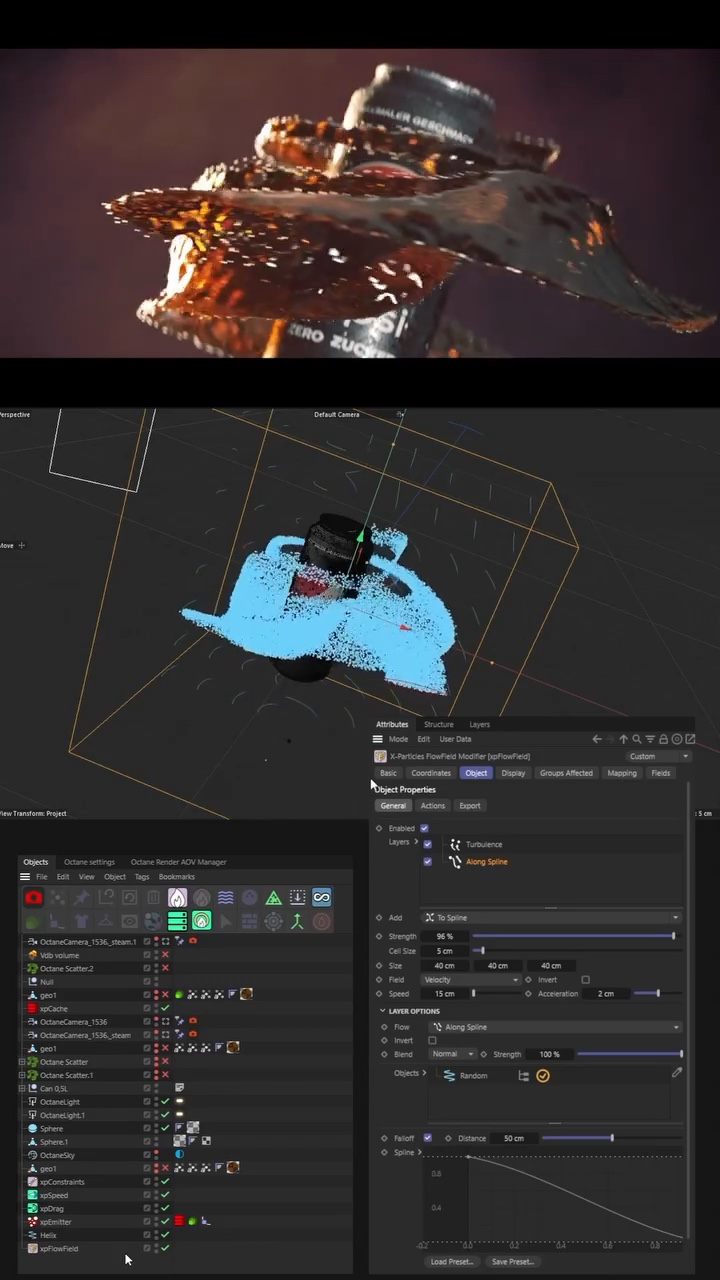Viewport: 720px width, 1280px height.
Task: Click the Save Preset button
Action: [x=513, y=1262]
